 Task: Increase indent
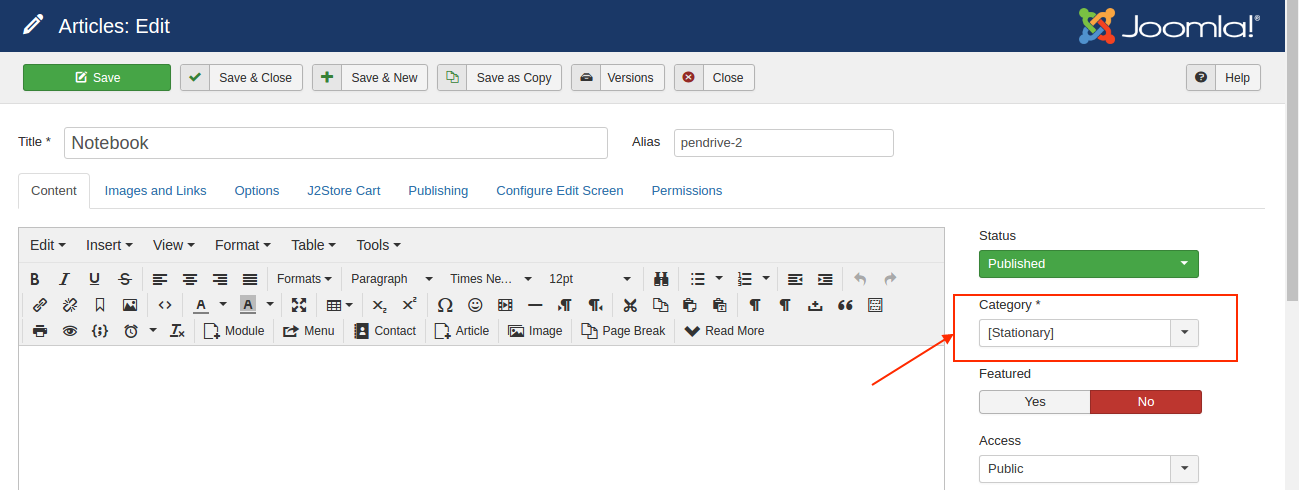click(825, 279)
